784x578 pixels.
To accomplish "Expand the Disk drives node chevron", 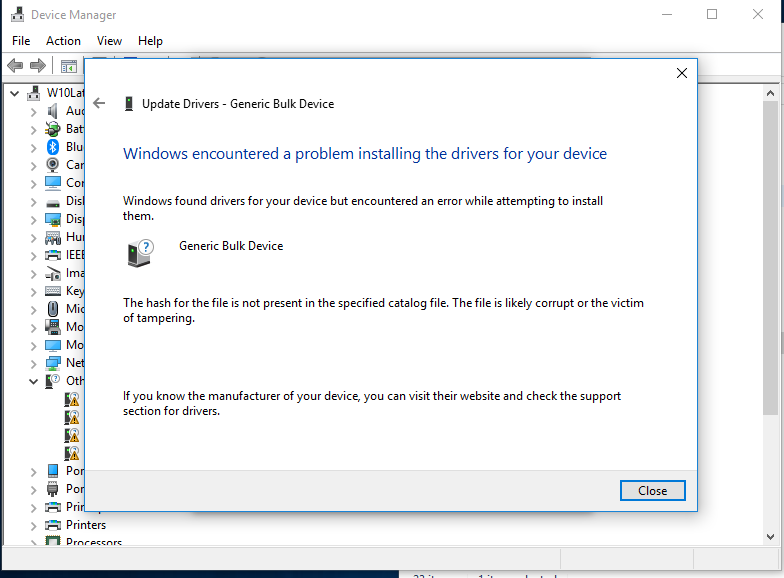I will pos(34,202).
